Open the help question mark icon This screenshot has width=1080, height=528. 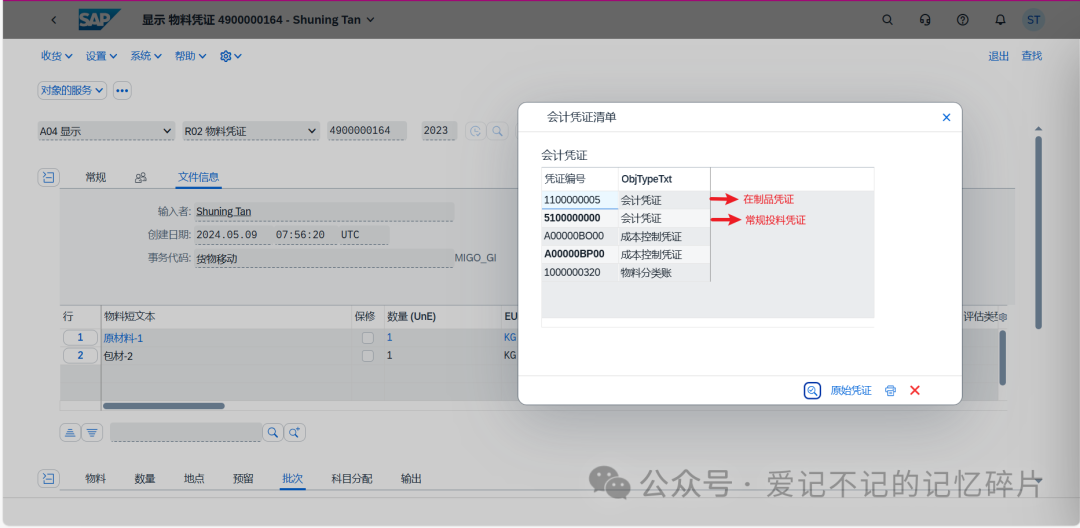coord(963,20)
